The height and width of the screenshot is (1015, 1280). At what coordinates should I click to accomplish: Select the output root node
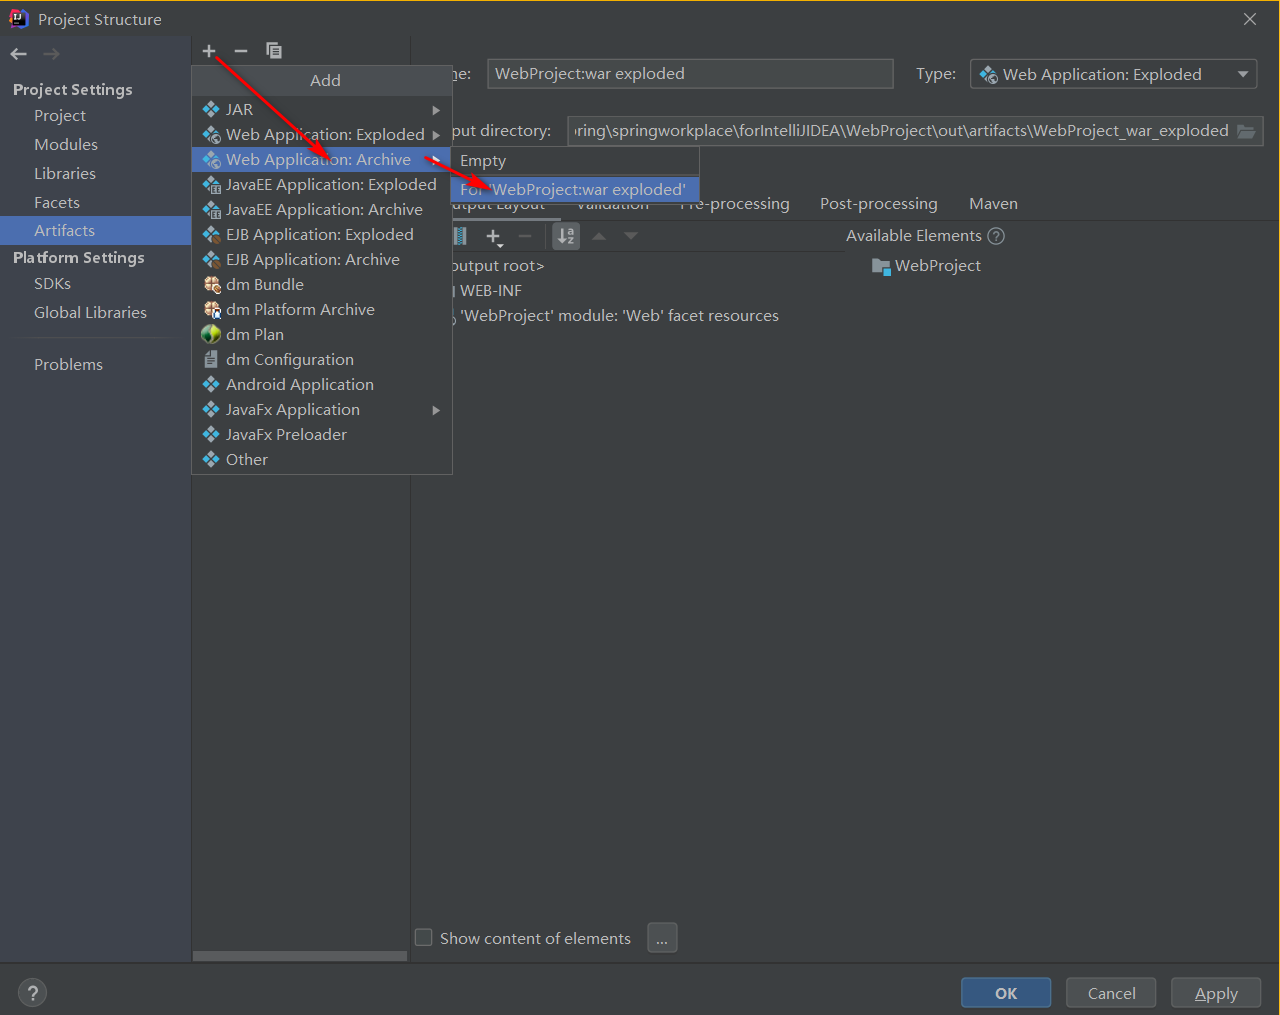[498, 266]
